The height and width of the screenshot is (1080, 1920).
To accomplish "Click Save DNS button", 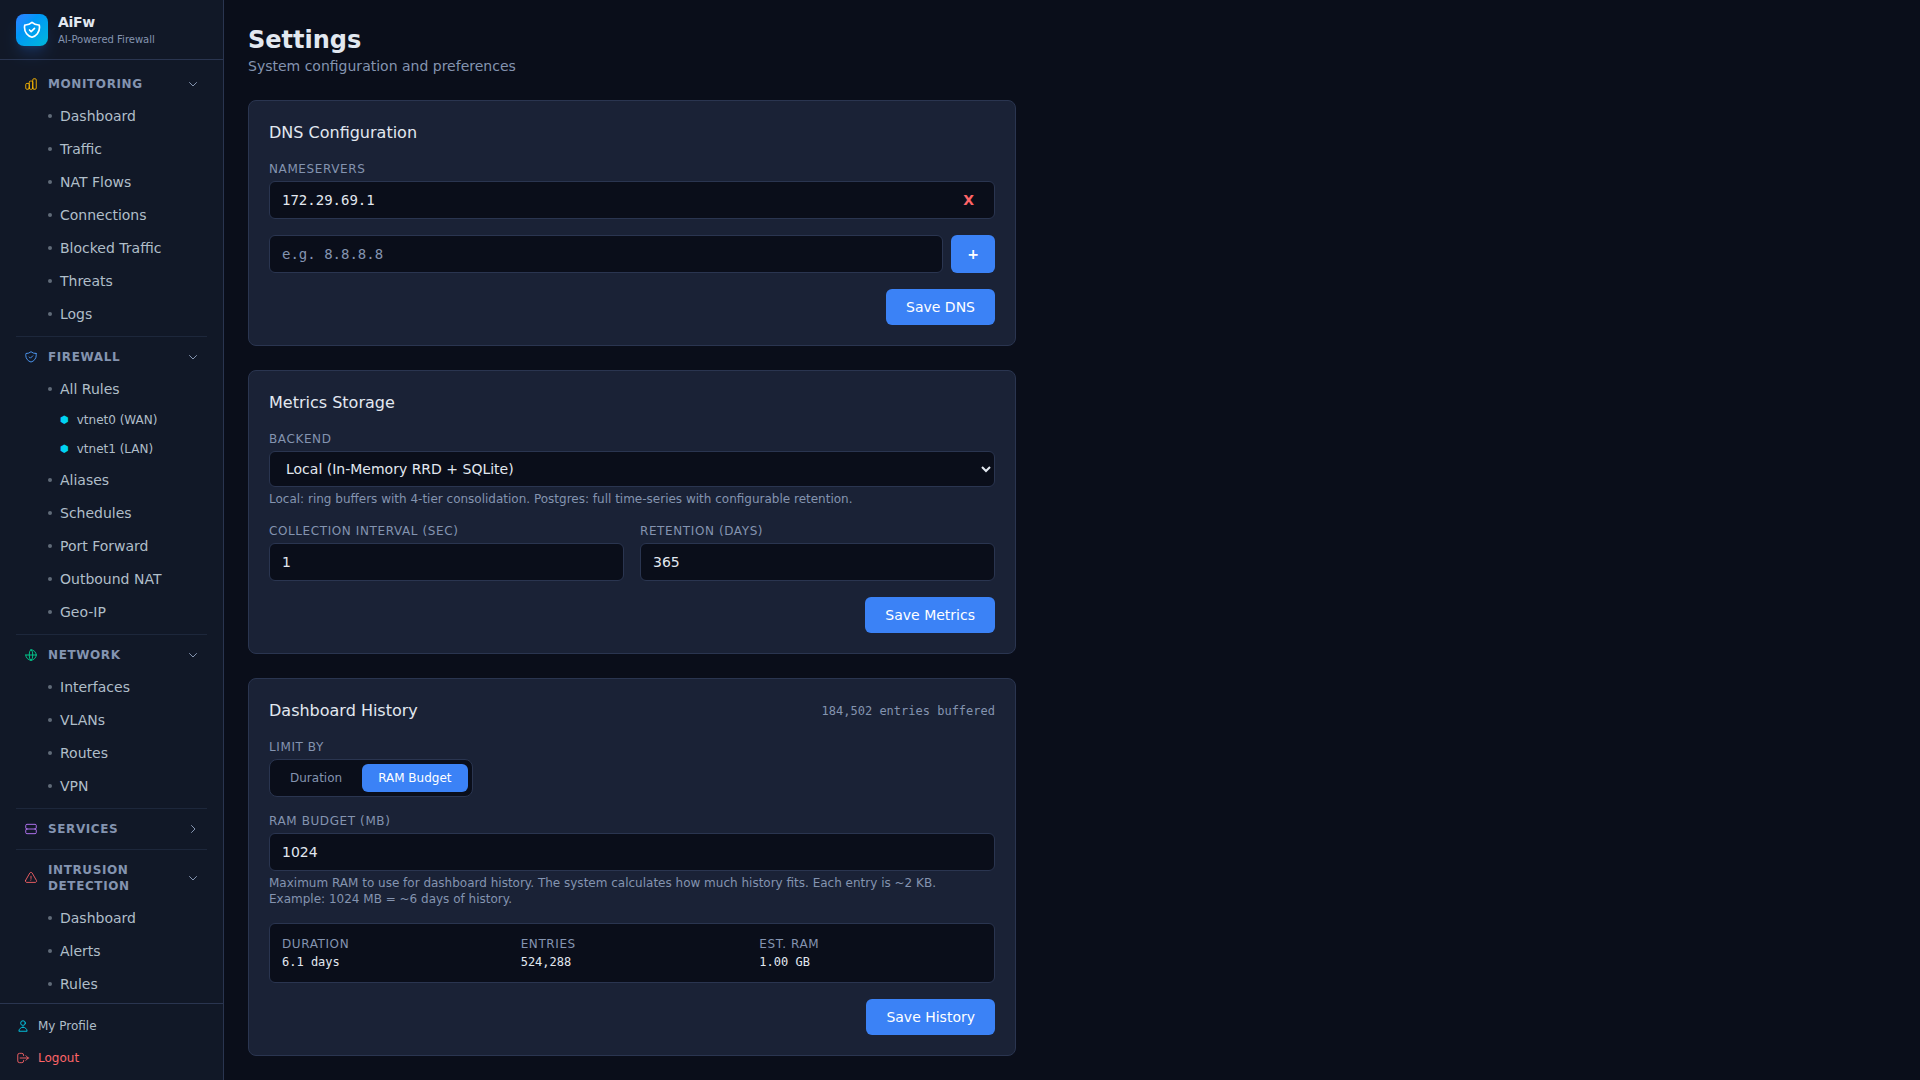I will [940, 307].
